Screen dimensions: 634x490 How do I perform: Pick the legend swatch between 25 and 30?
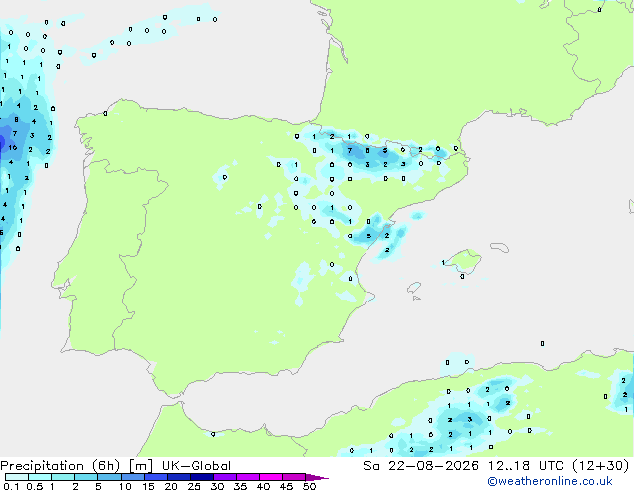(x=202, y=477)
